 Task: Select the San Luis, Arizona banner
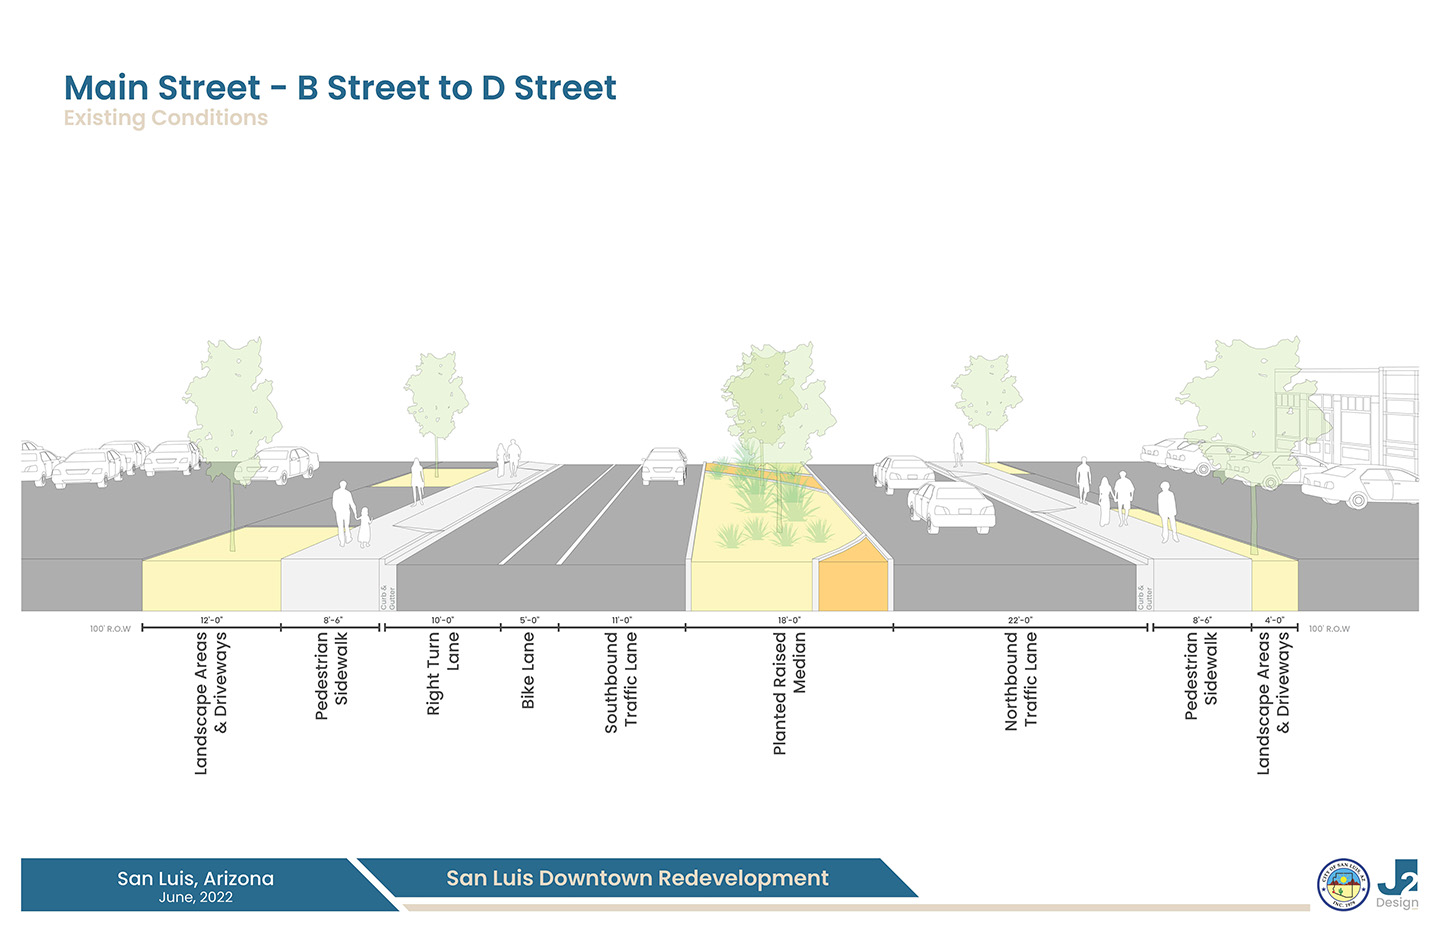(x=195, y=884)
